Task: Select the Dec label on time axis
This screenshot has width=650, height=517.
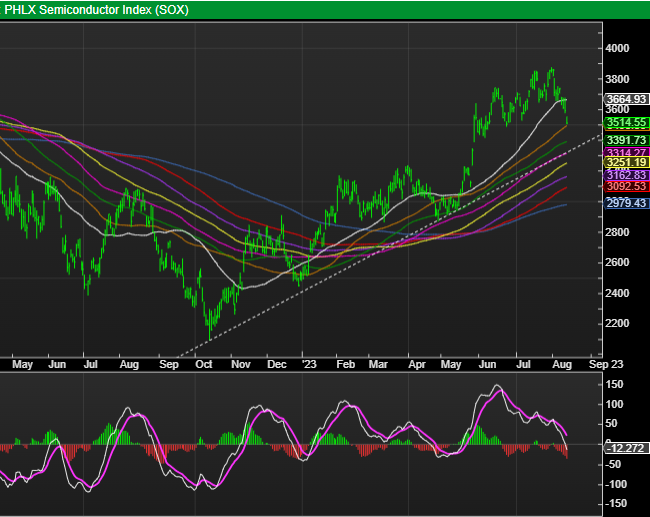Action: click(276, 364)
